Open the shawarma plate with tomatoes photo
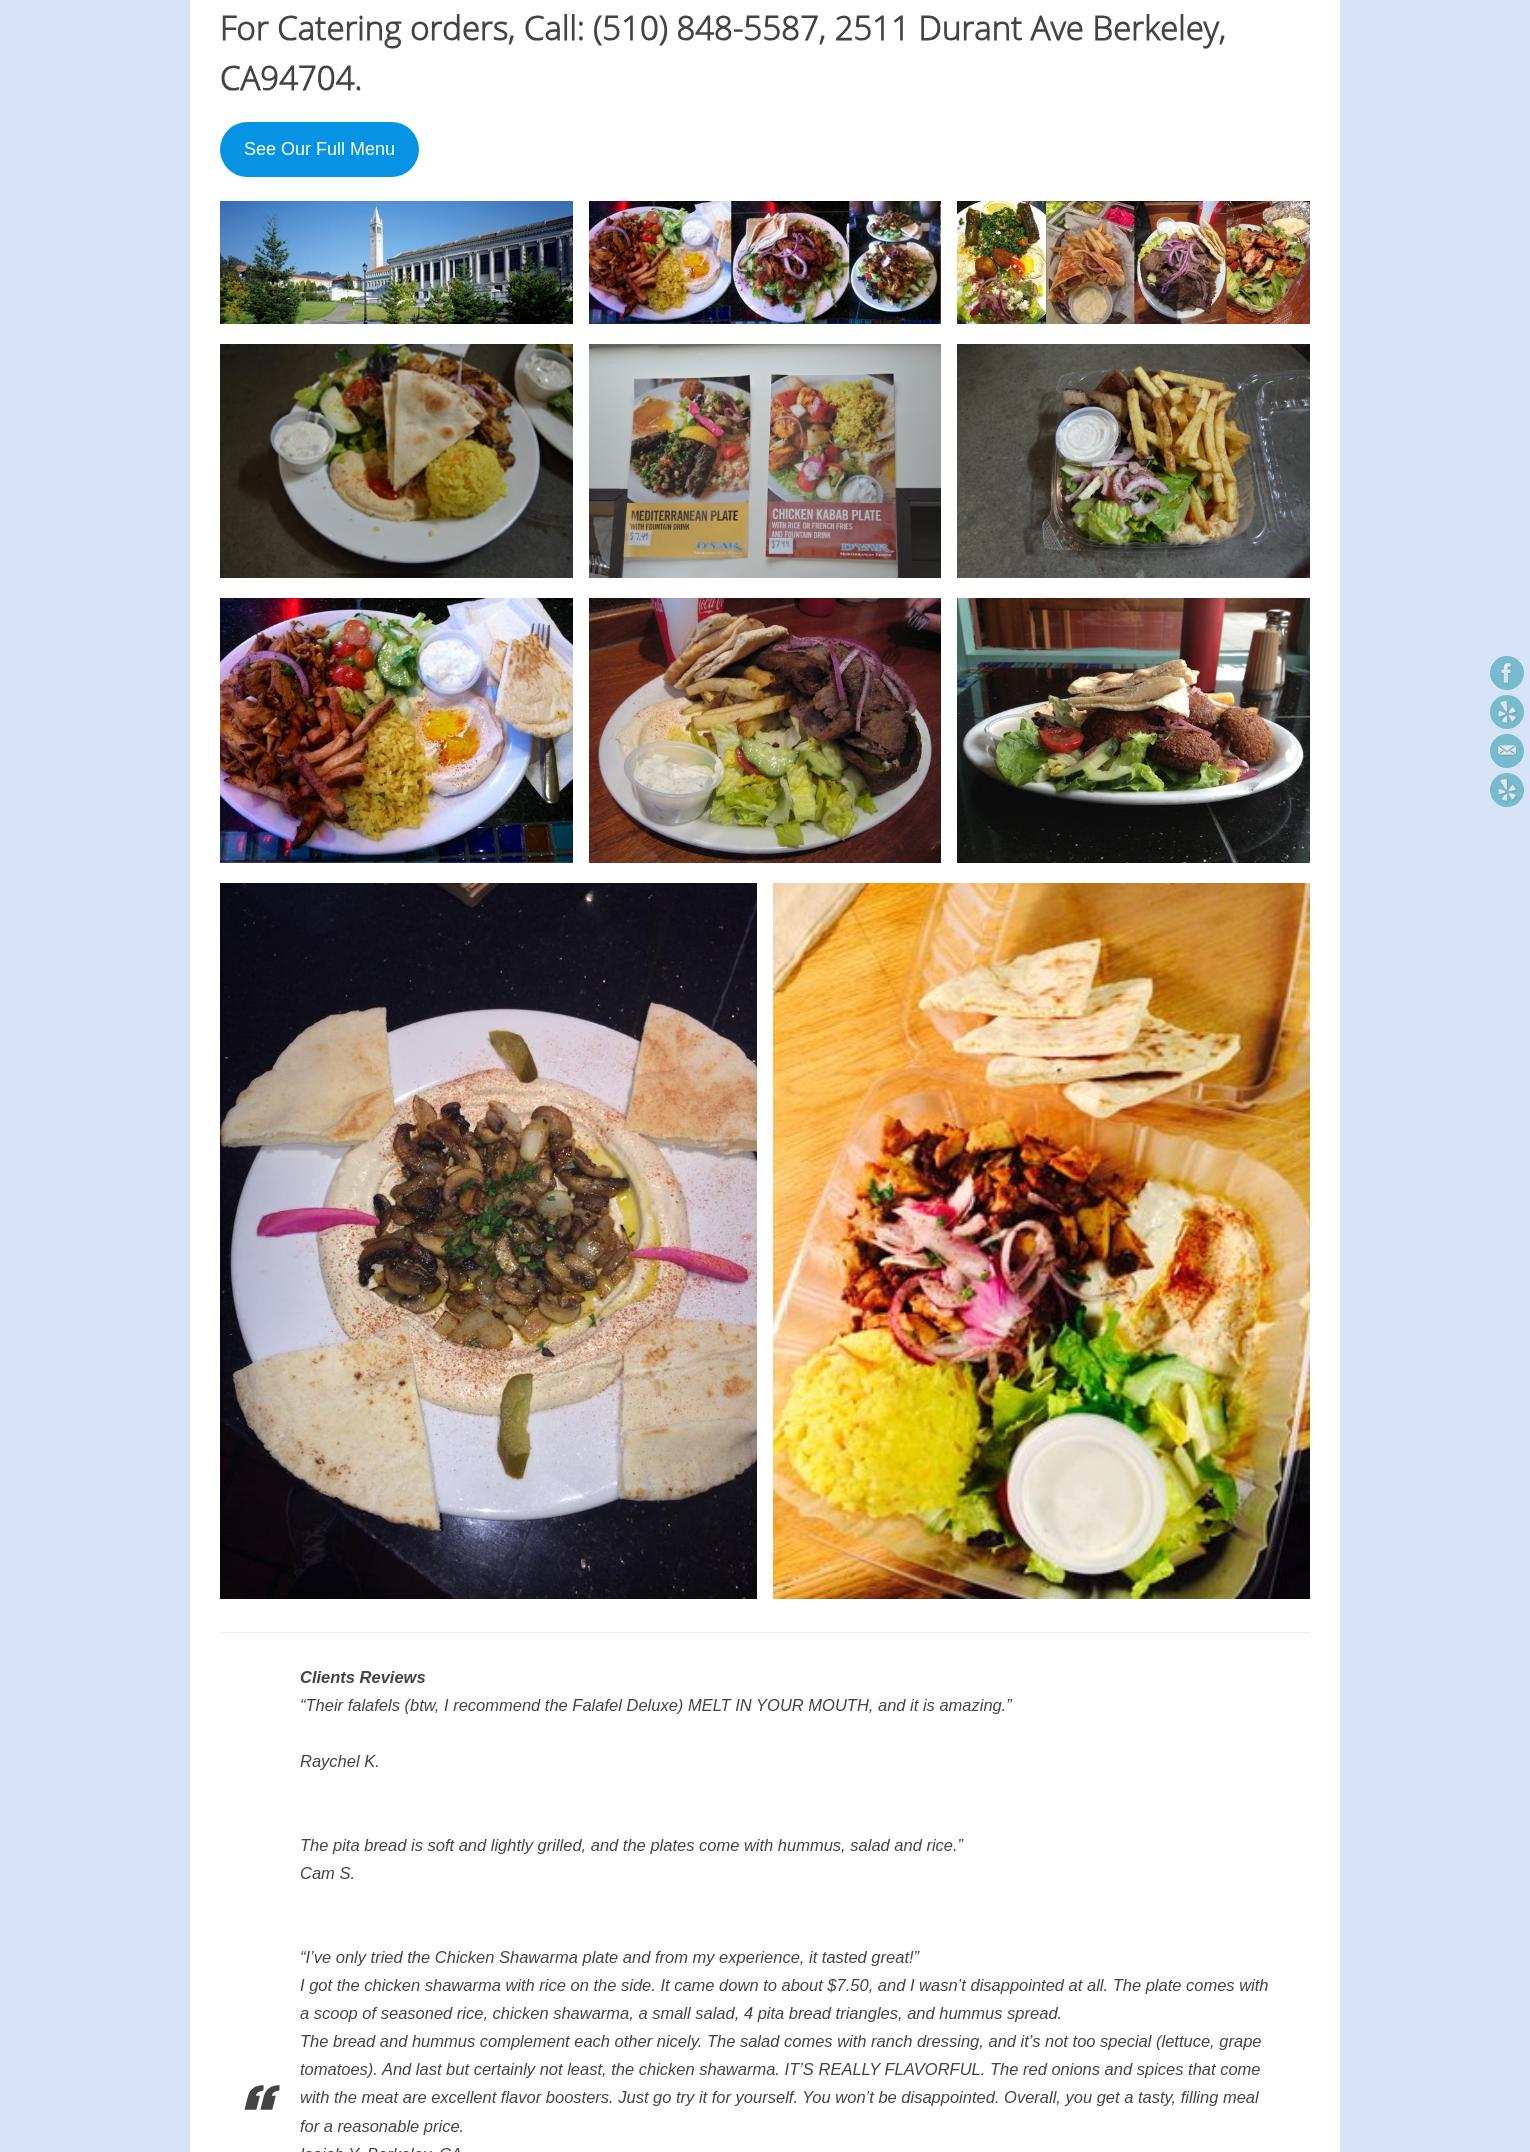The height and width of the screenshot is (2152, 1530). (396, 730)
